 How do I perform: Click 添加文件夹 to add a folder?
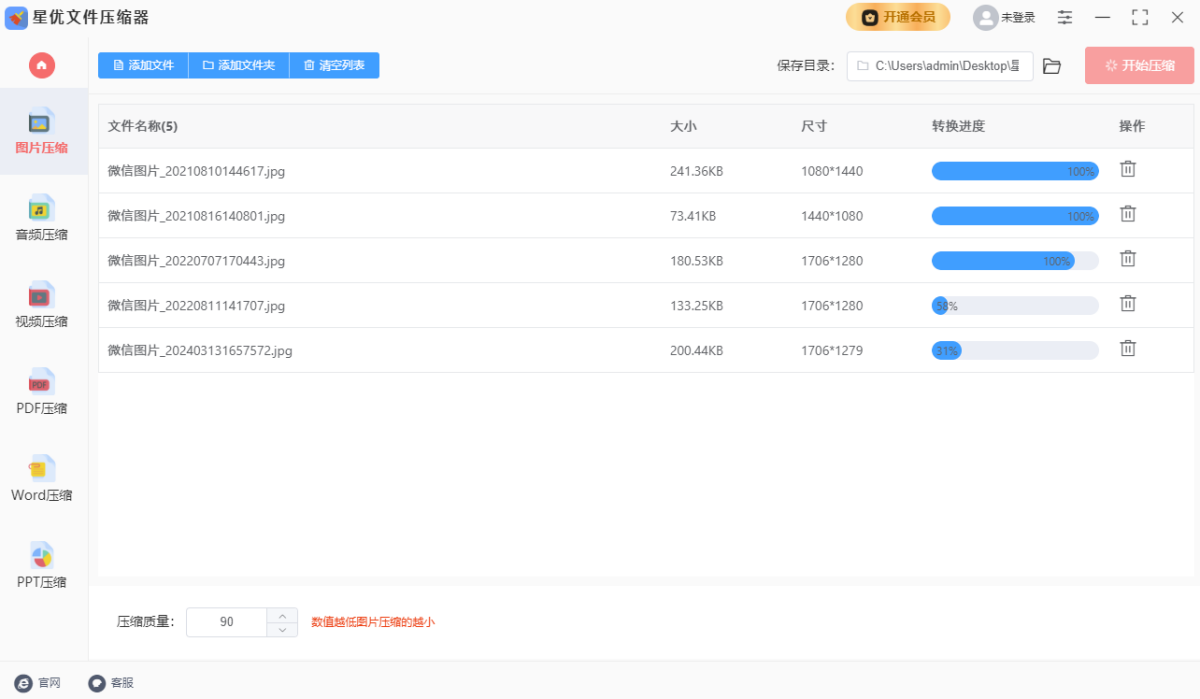(x=238, y=65)
